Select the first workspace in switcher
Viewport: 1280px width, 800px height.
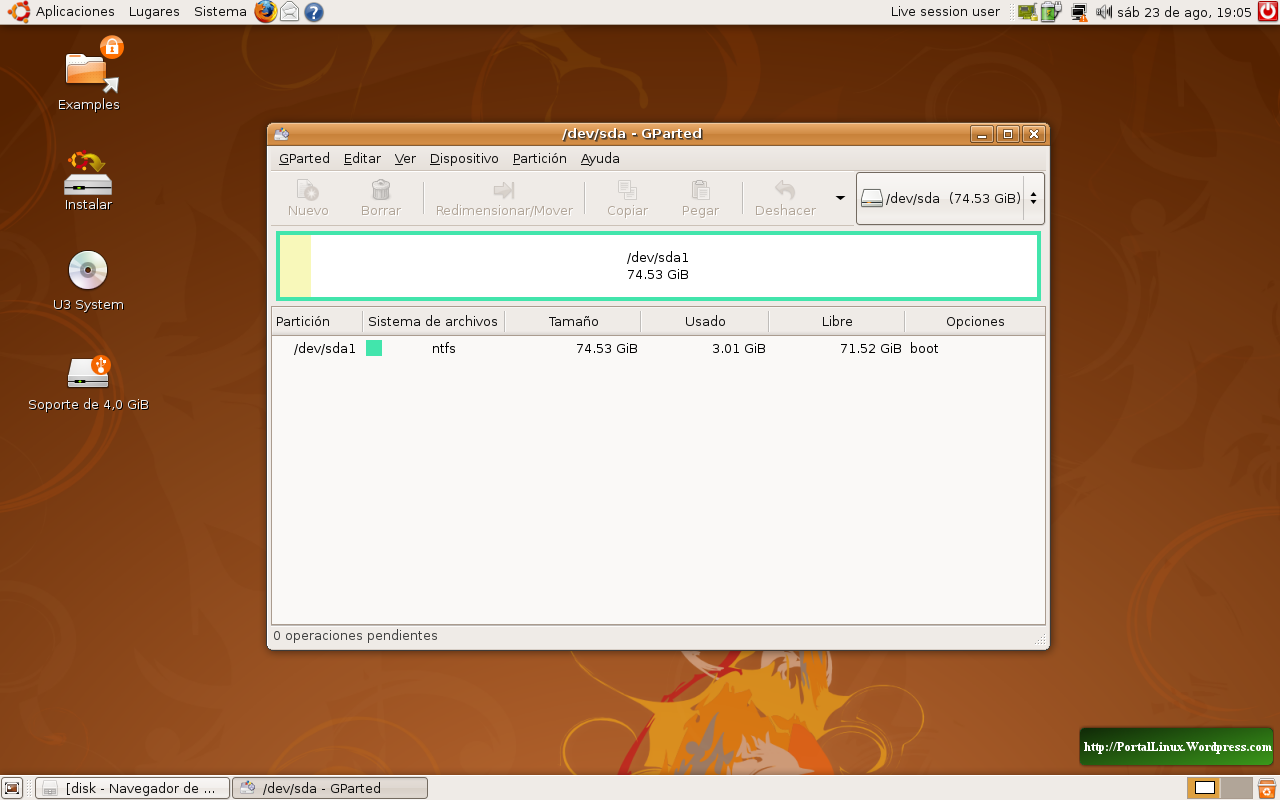[1205, 788]
